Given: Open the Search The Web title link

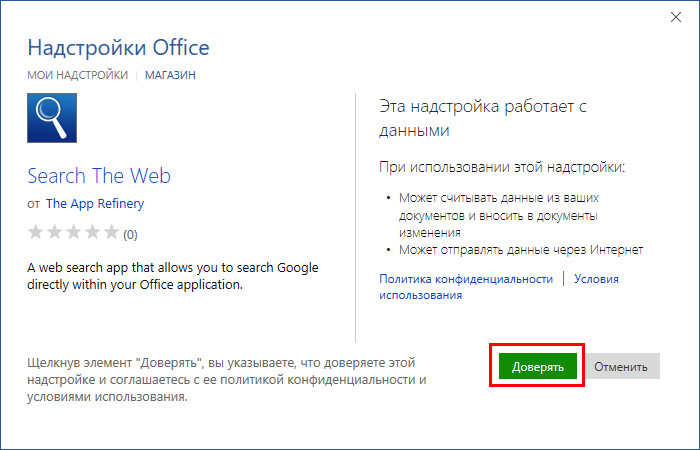Looking at the screenshot, I should [x=99, y=175].
